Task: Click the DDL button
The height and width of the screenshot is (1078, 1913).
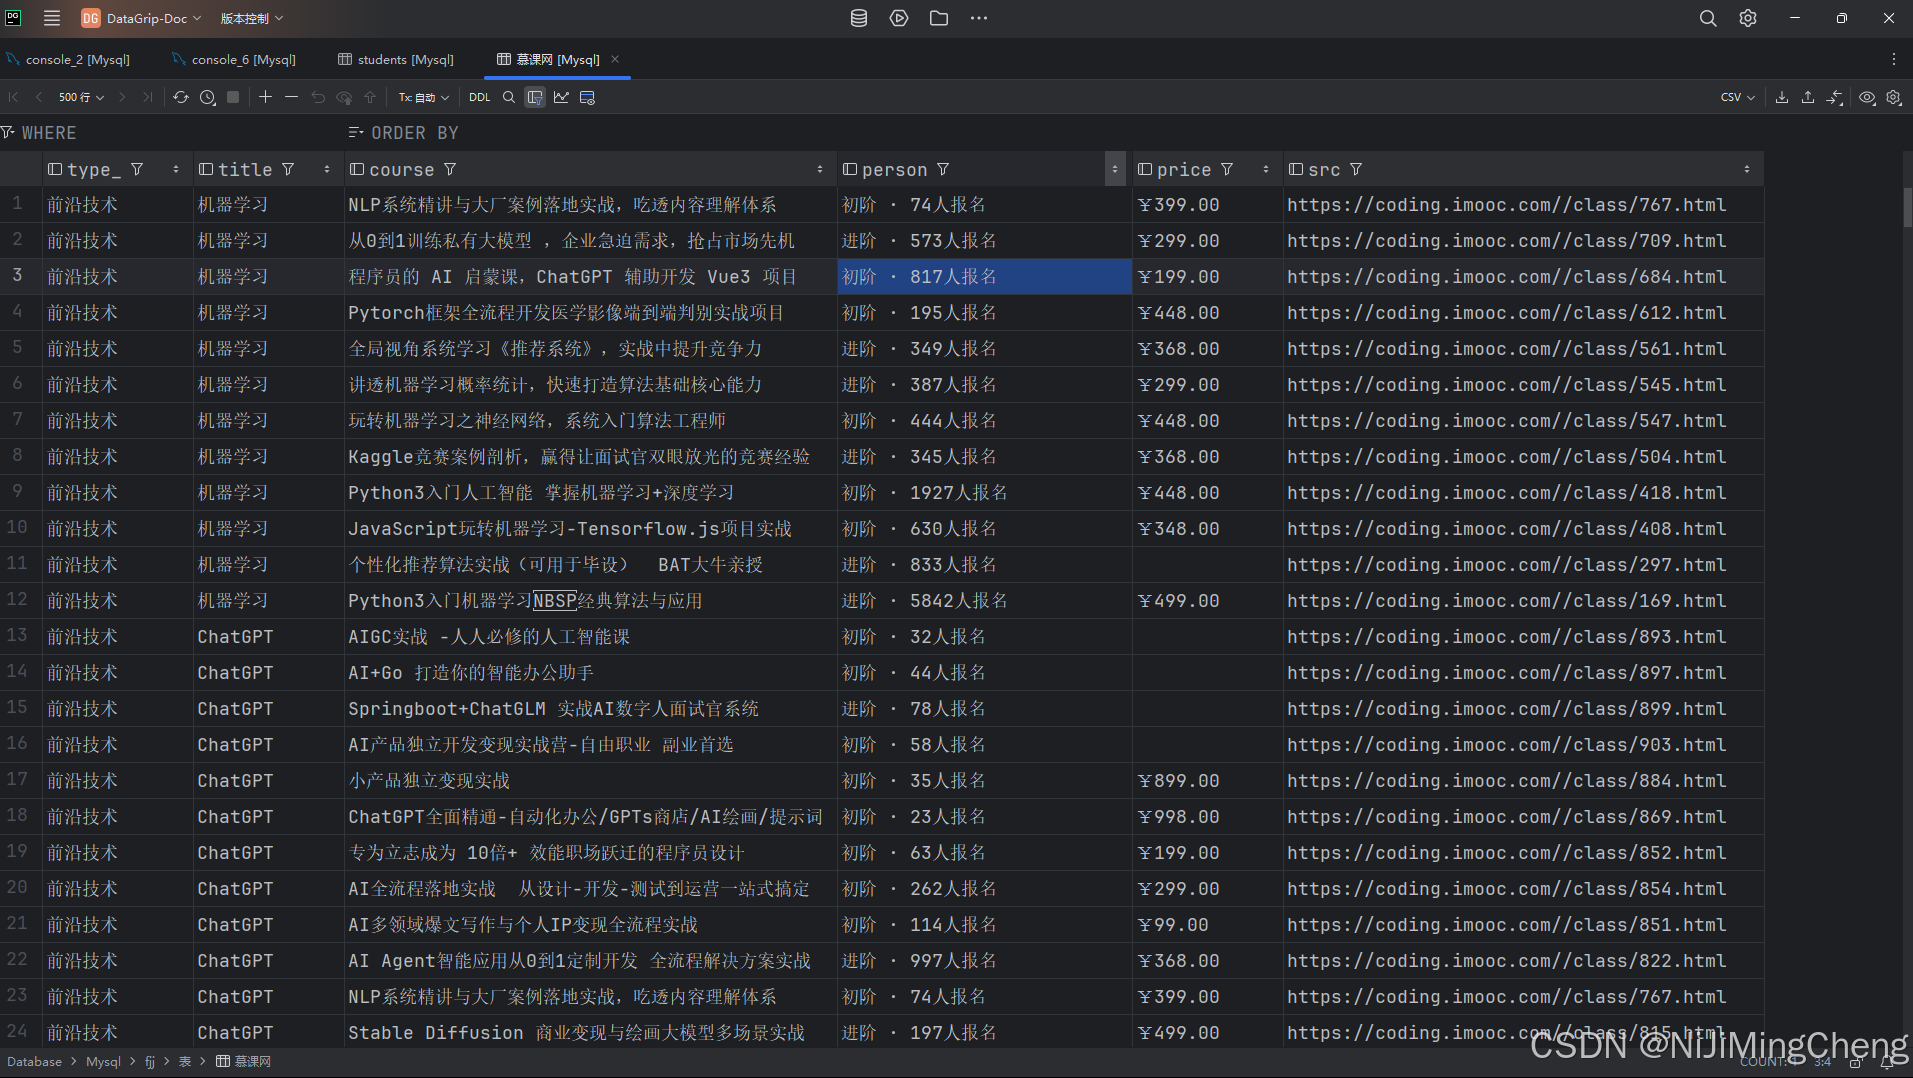Action: click(480, 97)
